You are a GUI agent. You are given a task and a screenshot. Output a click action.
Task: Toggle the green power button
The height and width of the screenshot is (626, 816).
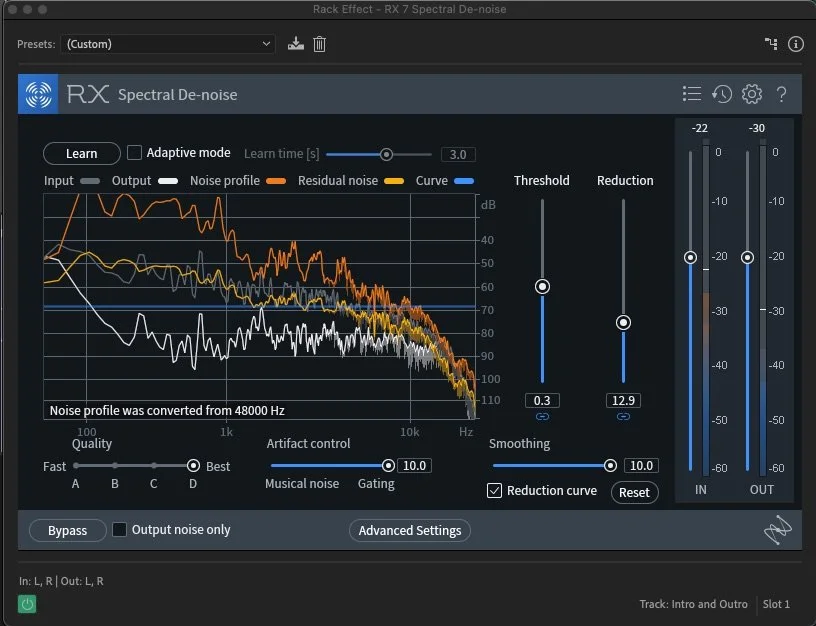pos(27,604)
